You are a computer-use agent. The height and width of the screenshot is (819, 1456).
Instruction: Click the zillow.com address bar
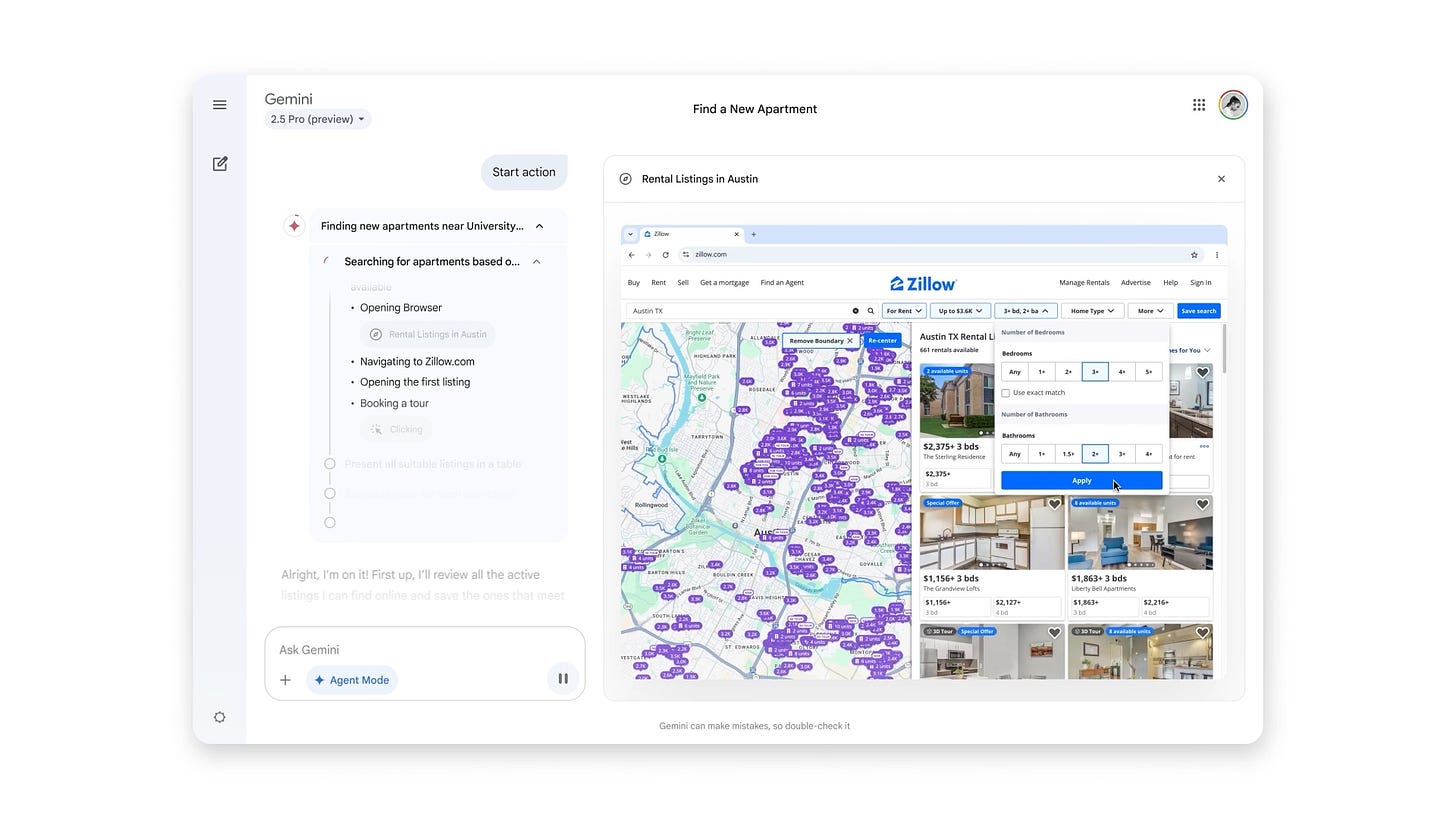(940, 255)
